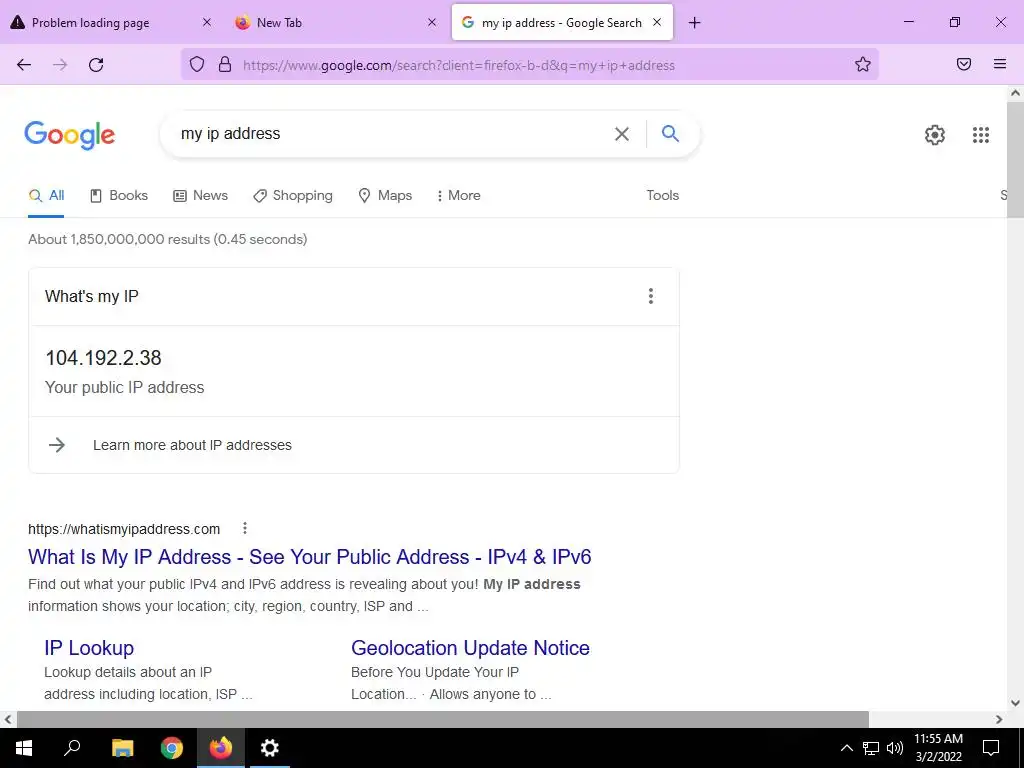
Task: Save page to Pocket
Action: (964, 64)
